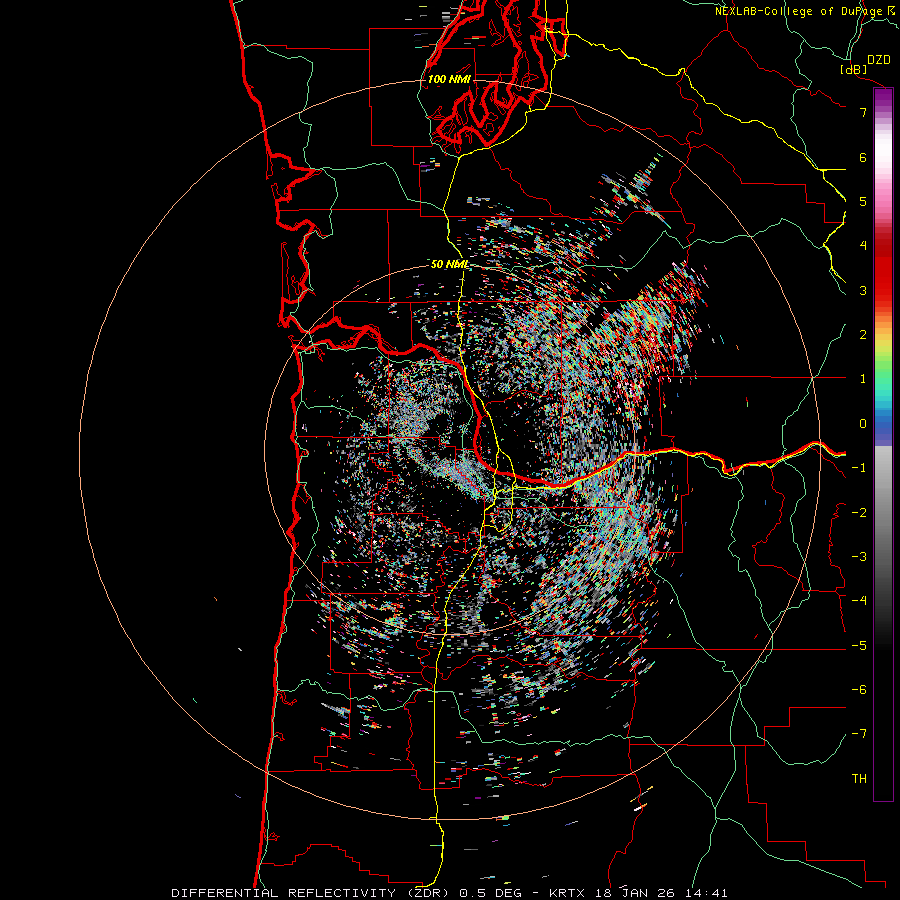The image size is (900, 900).
Task: Click the (ZDR) abbreviation in the caption
Action: [x=428, y=893]
